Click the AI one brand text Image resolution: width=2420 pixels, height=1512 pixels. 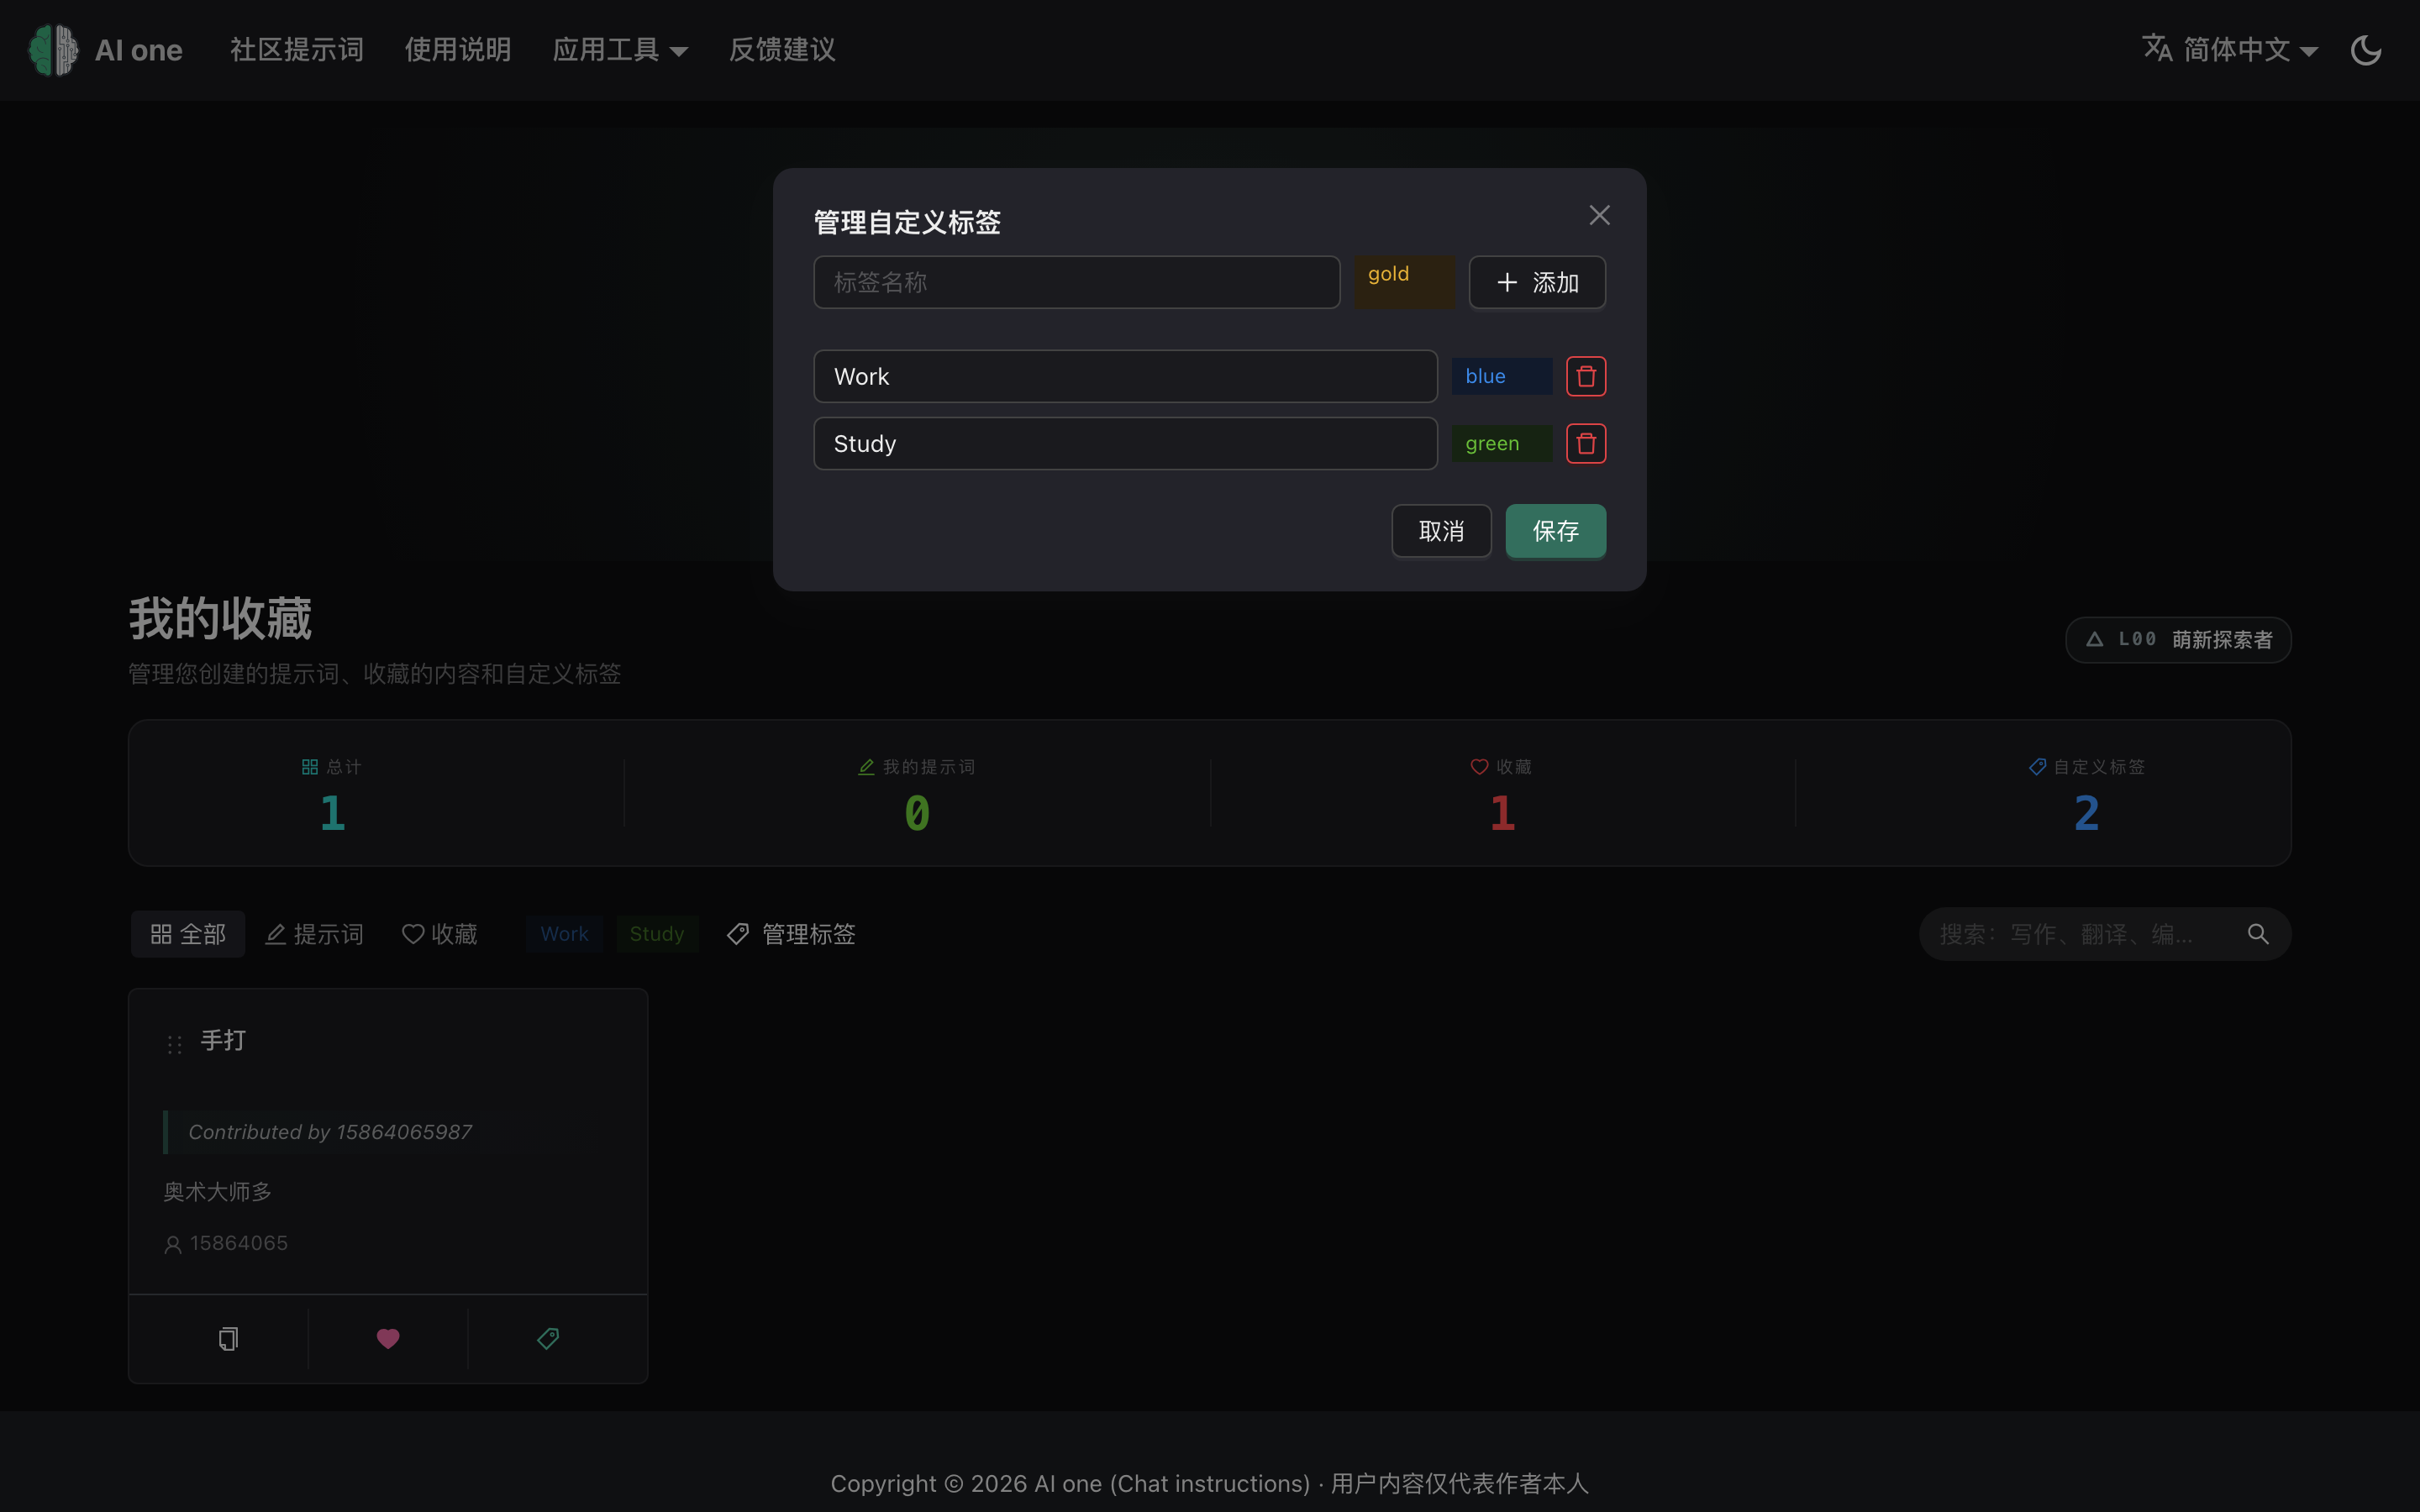(138, 50)
